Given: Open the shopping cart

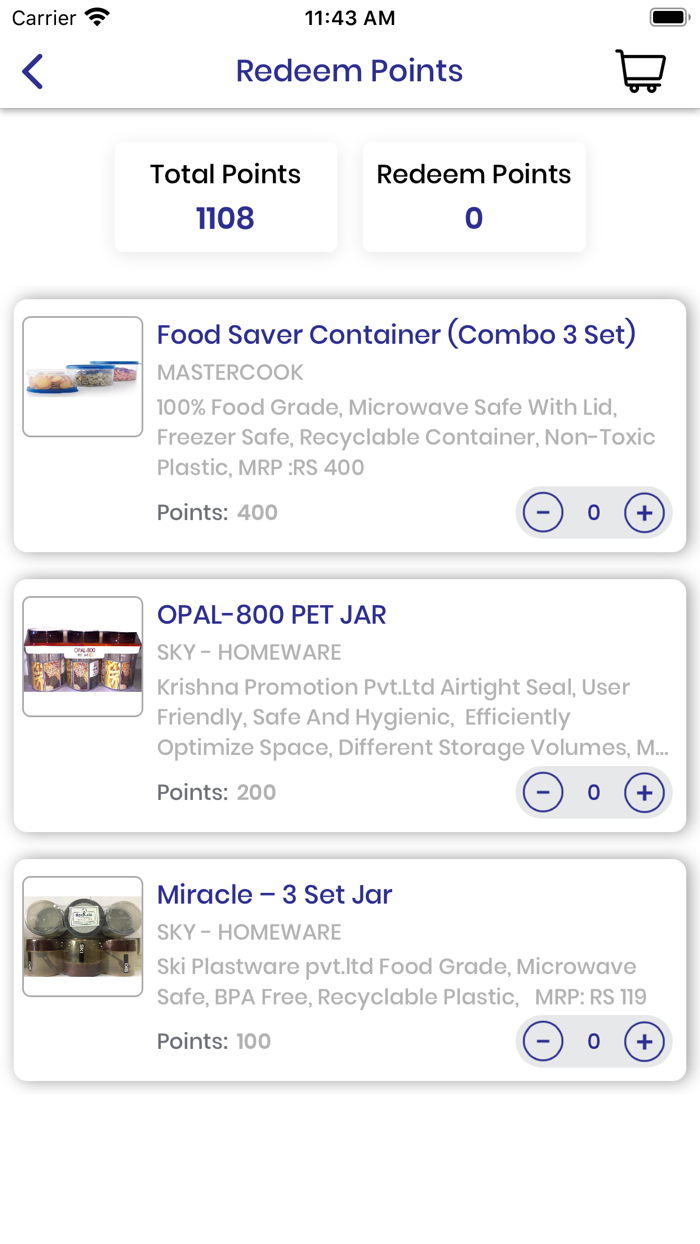Looking at the screenshot, I should tap(640, 71).
